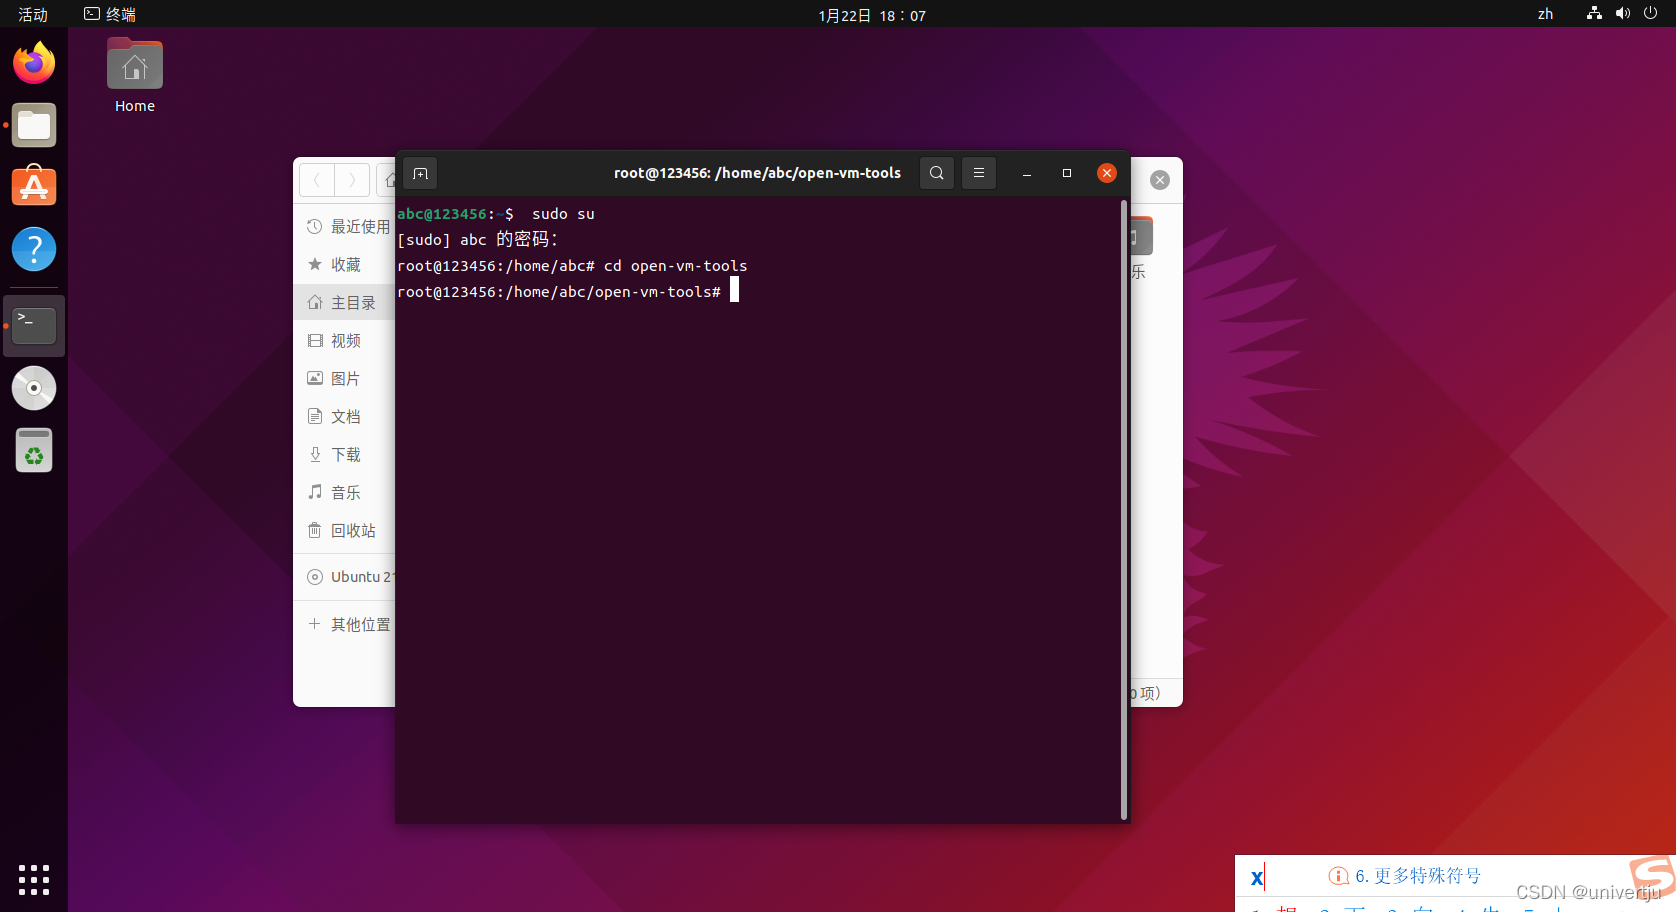
Task: Open 其他位置 in Files sidebar
Action: click(x=345, y=625)
